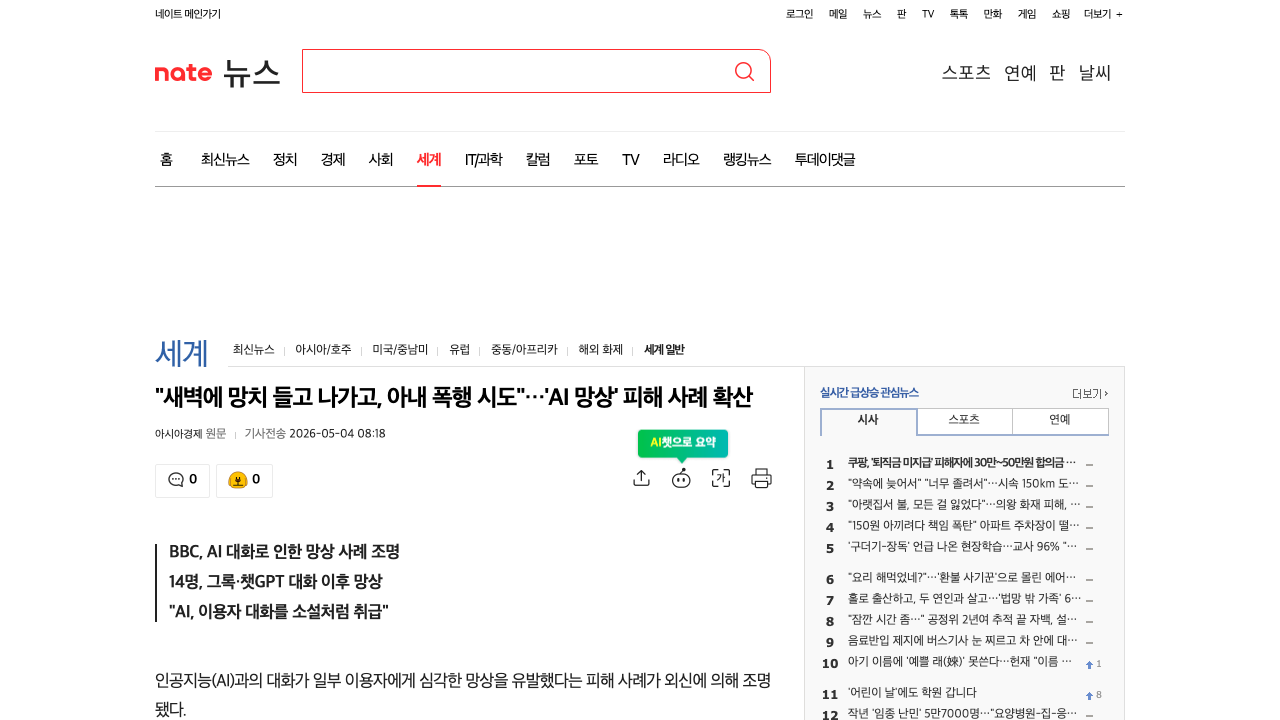Click 톡톡 in top utility bar
Screen dimensions: 1280x720
tap(959, 14)
